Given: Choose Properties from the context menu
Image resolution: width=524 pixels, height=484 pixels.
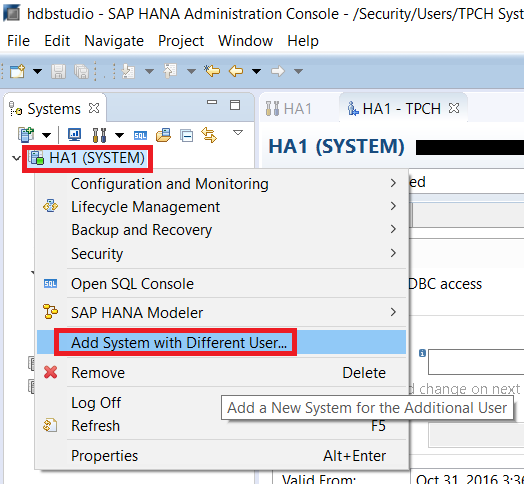Looking at the screenshot, I should (x=222, y=456).
